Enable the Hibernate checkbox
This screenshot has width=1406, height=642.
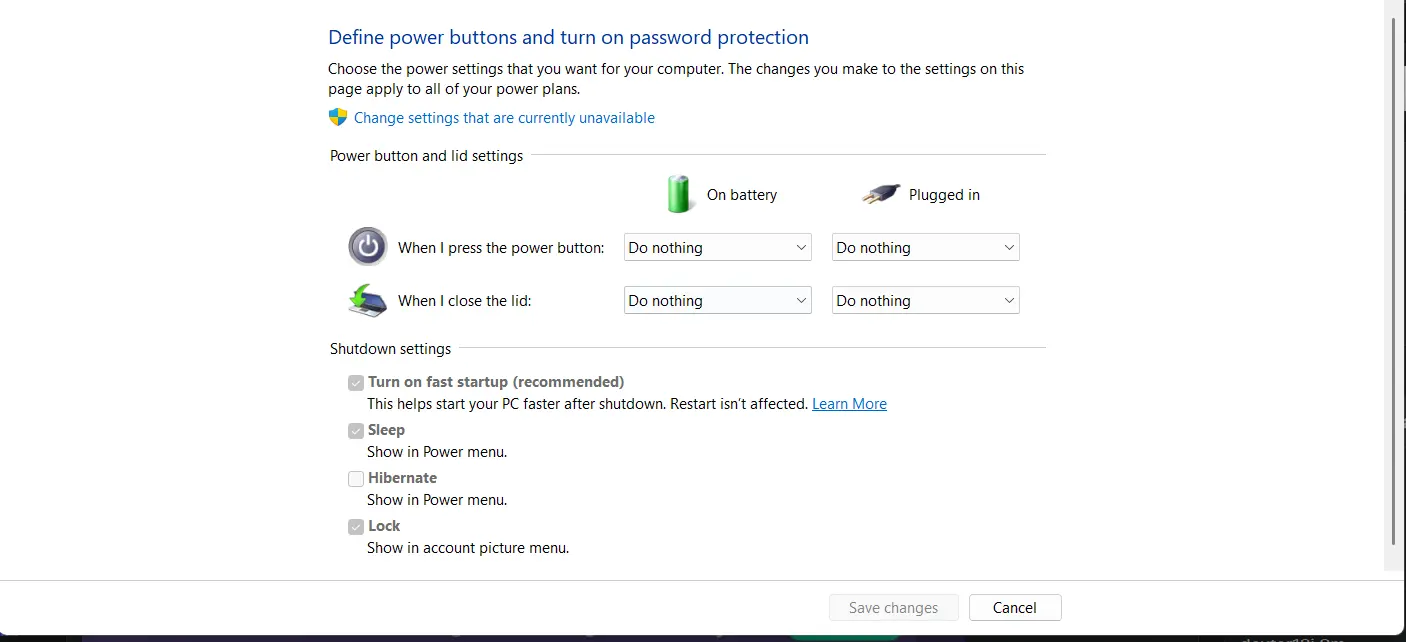click(356, 478)
